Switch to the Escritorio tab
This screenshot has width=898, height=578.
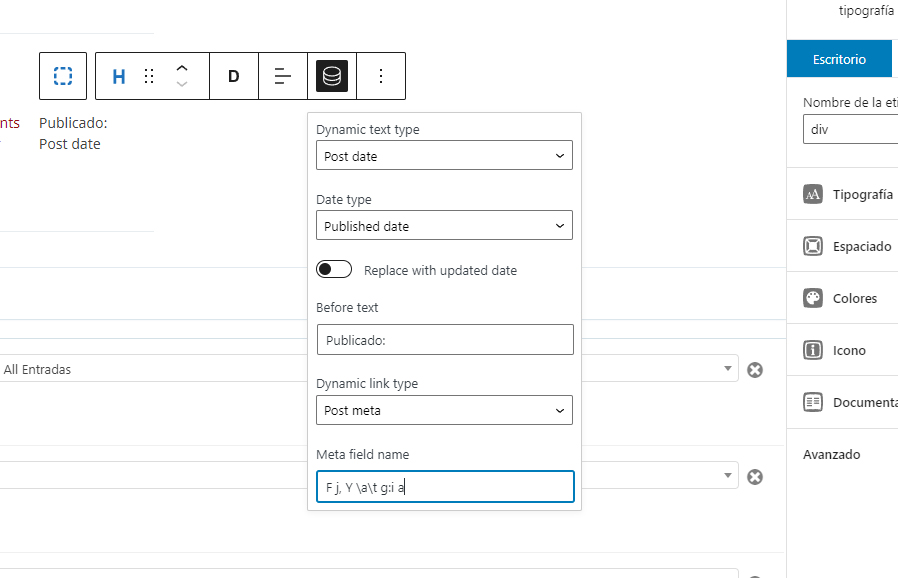839,58
